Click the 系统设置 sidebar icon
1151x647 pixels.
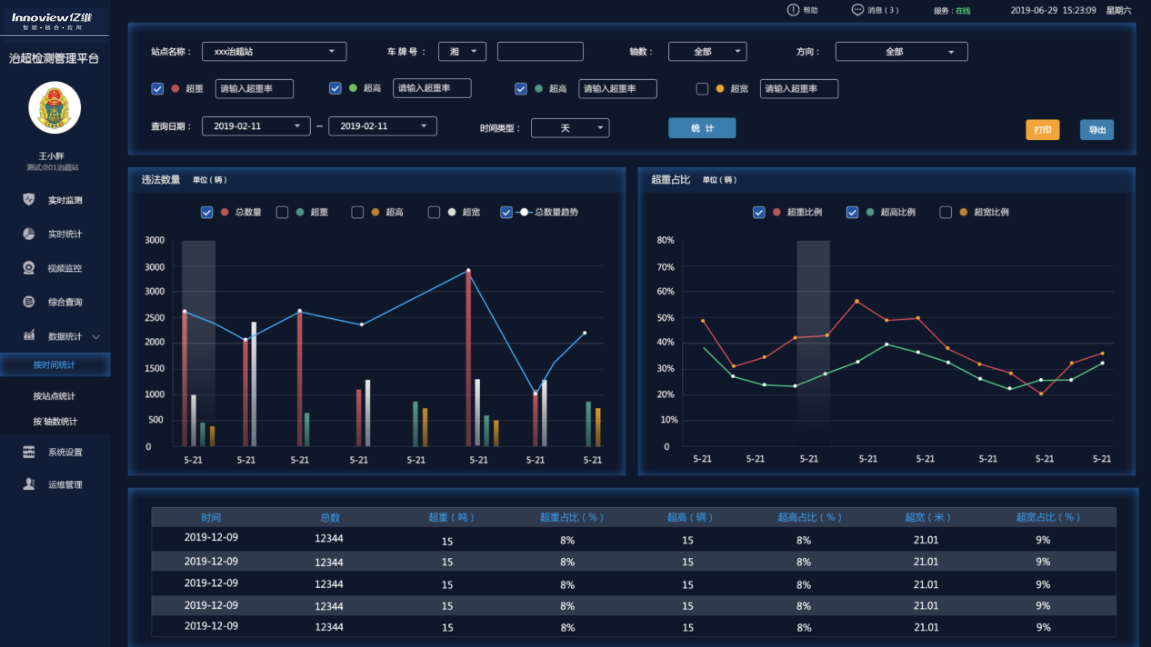29,452
